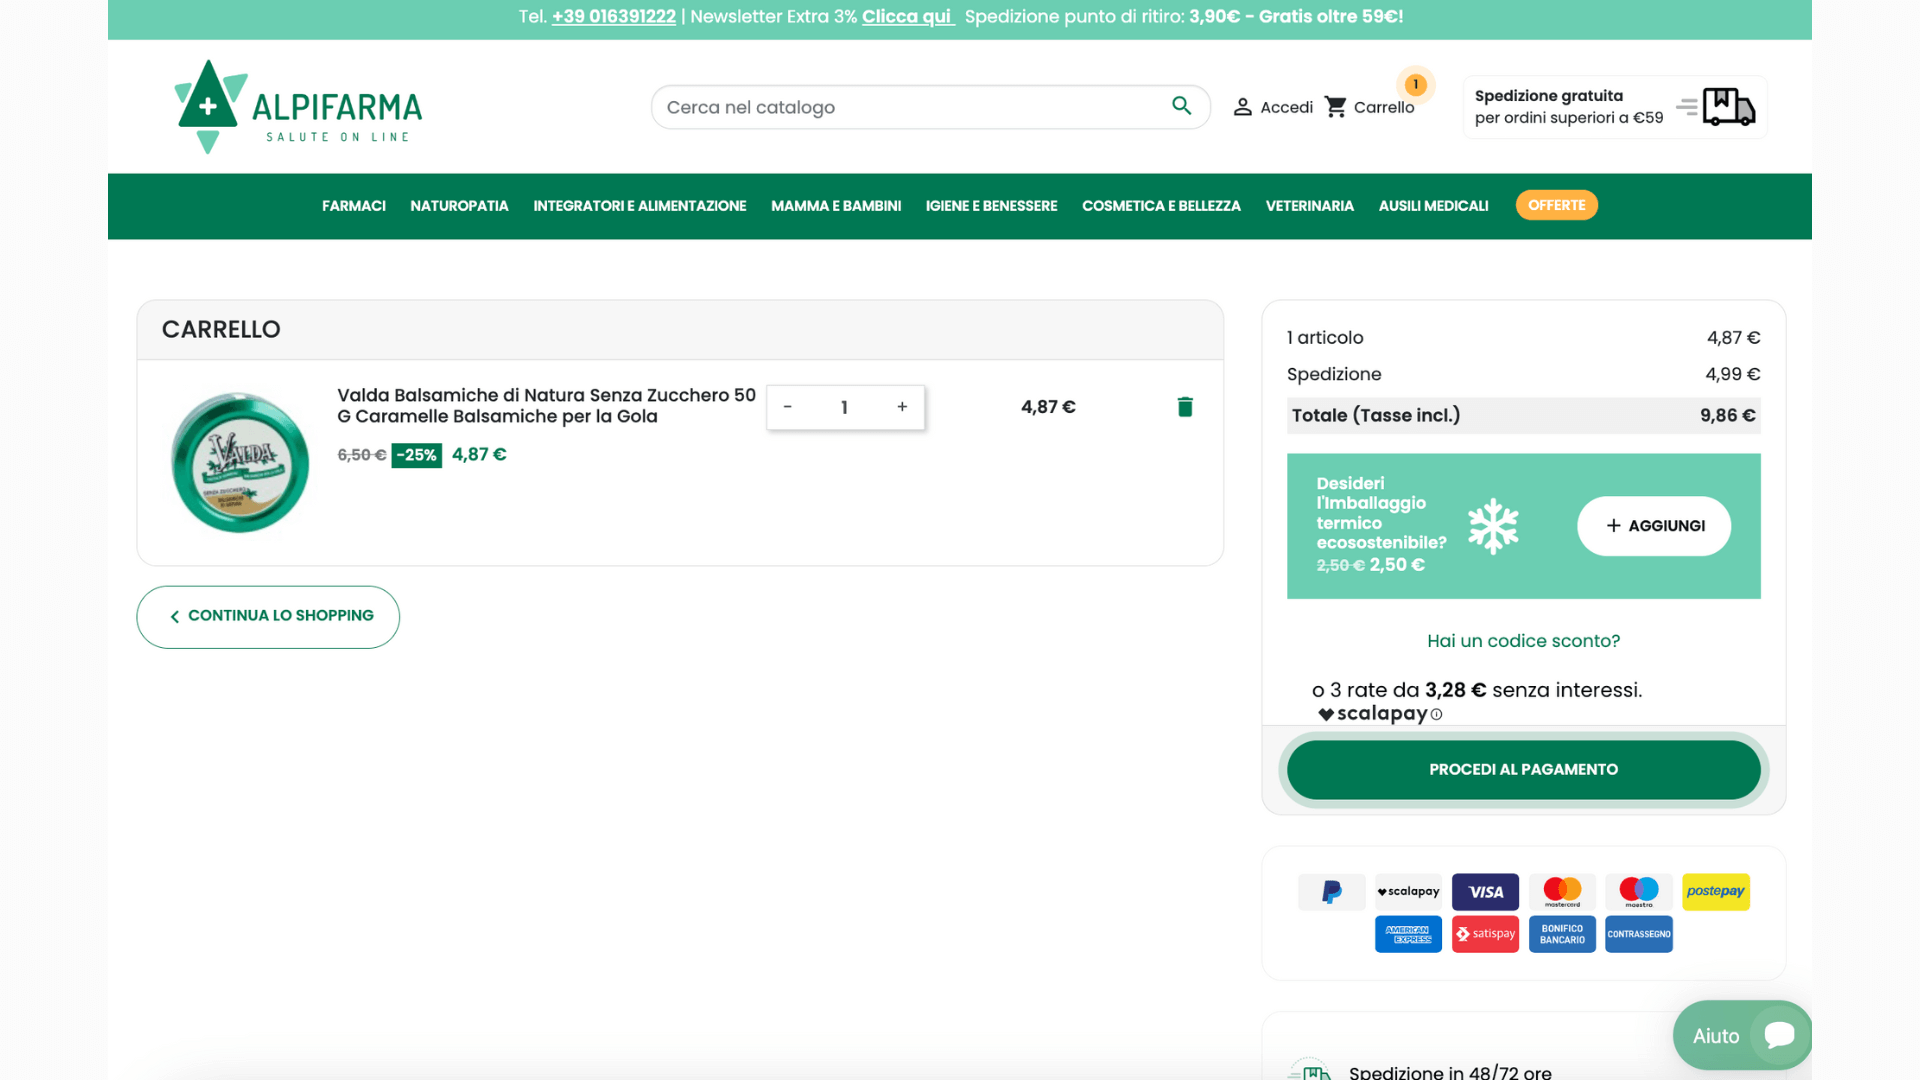Click the PayPal payment icon
The image size is (1920, 1080).
tap(1331, 892)
